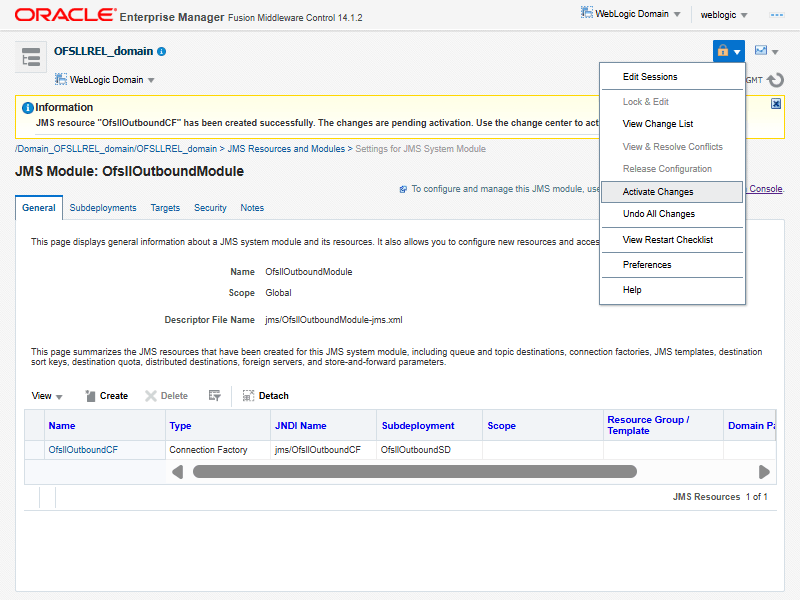Open the navigation tree icon beside OFSLLREL_domain

[31, 57]
